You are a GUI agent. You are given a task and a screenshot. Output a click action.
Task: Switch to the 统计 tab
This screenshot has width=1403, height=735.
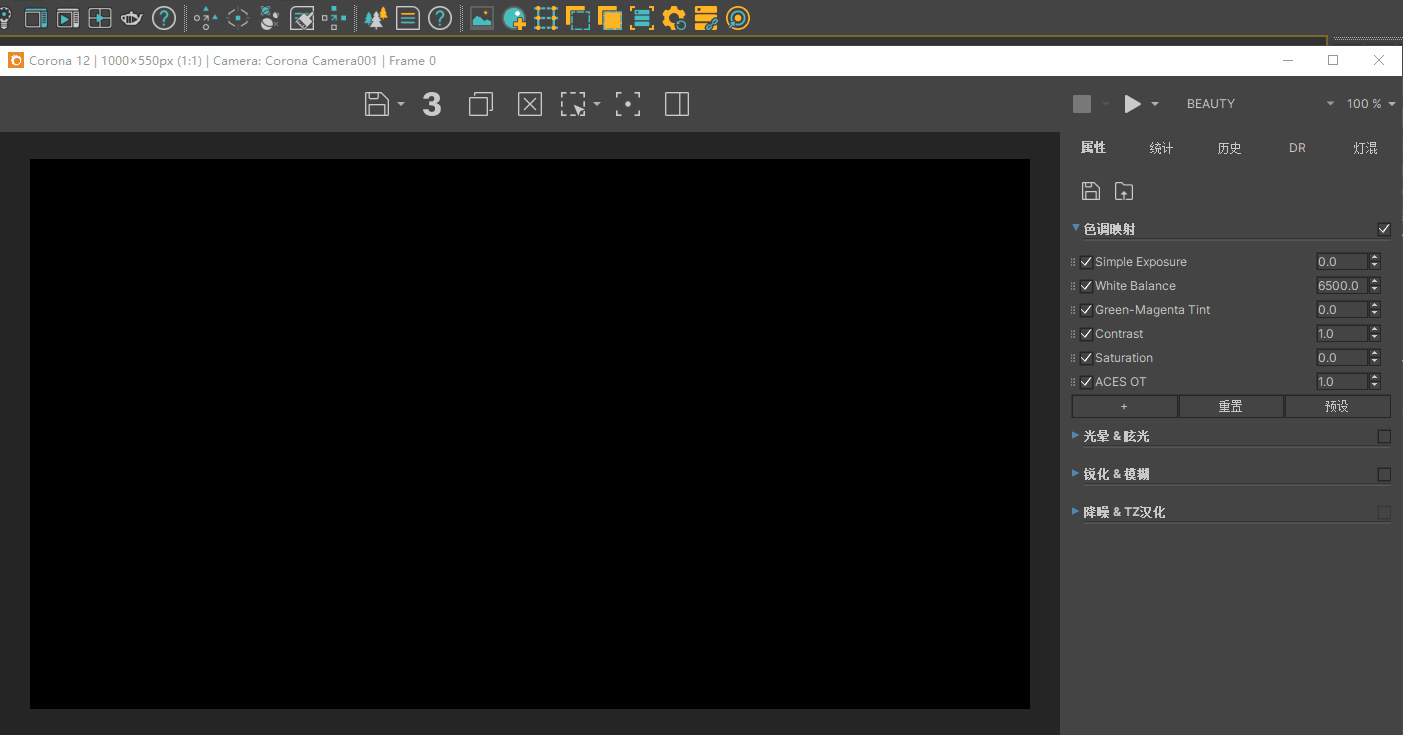pos(1161,148)
